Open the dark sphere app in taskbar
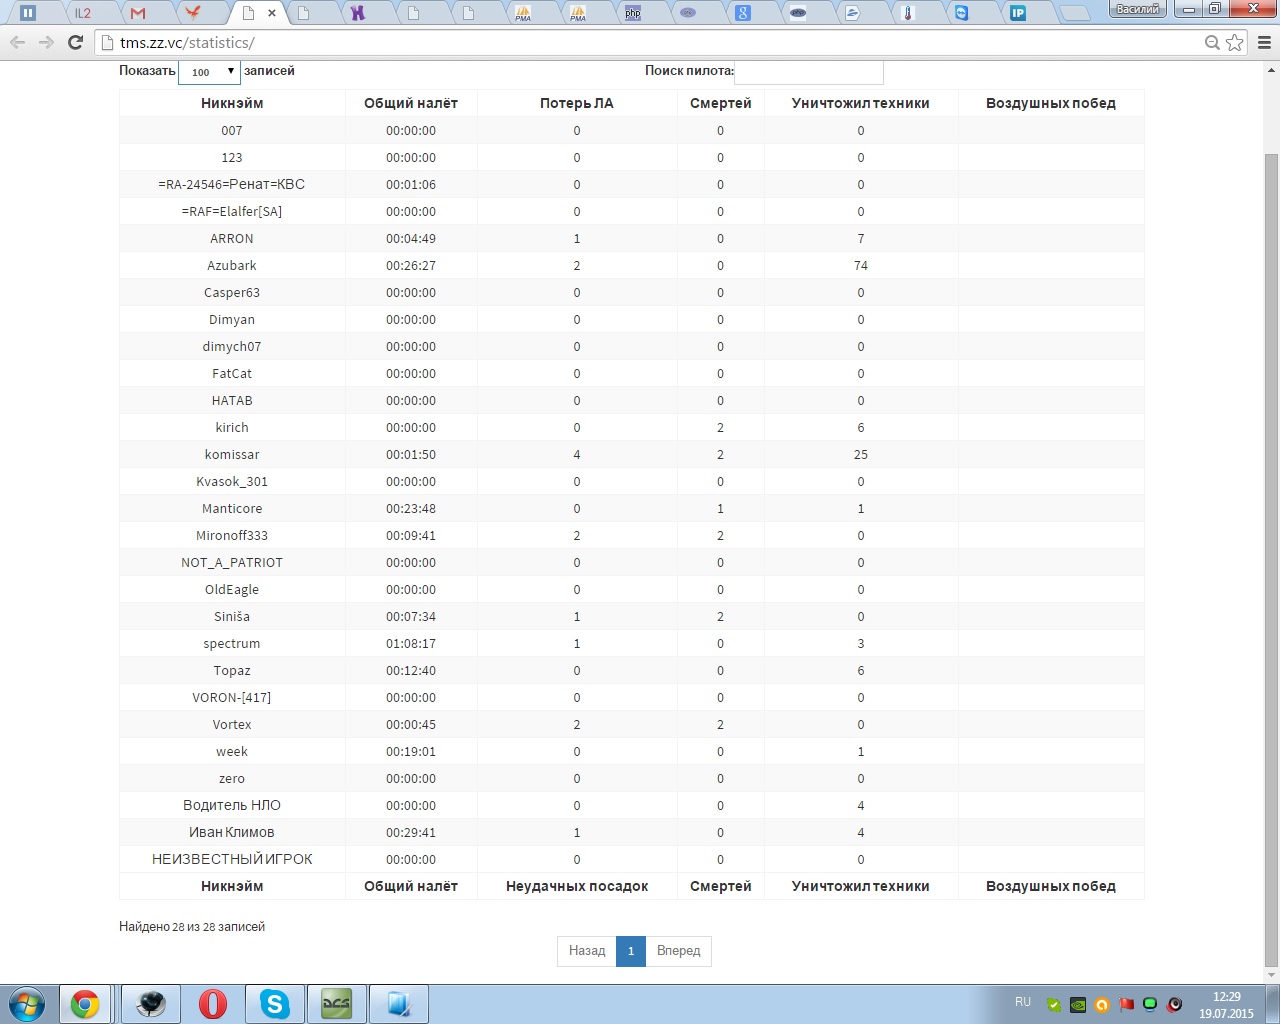This screenshot has width=1280, height=1024. point(150,1004)
